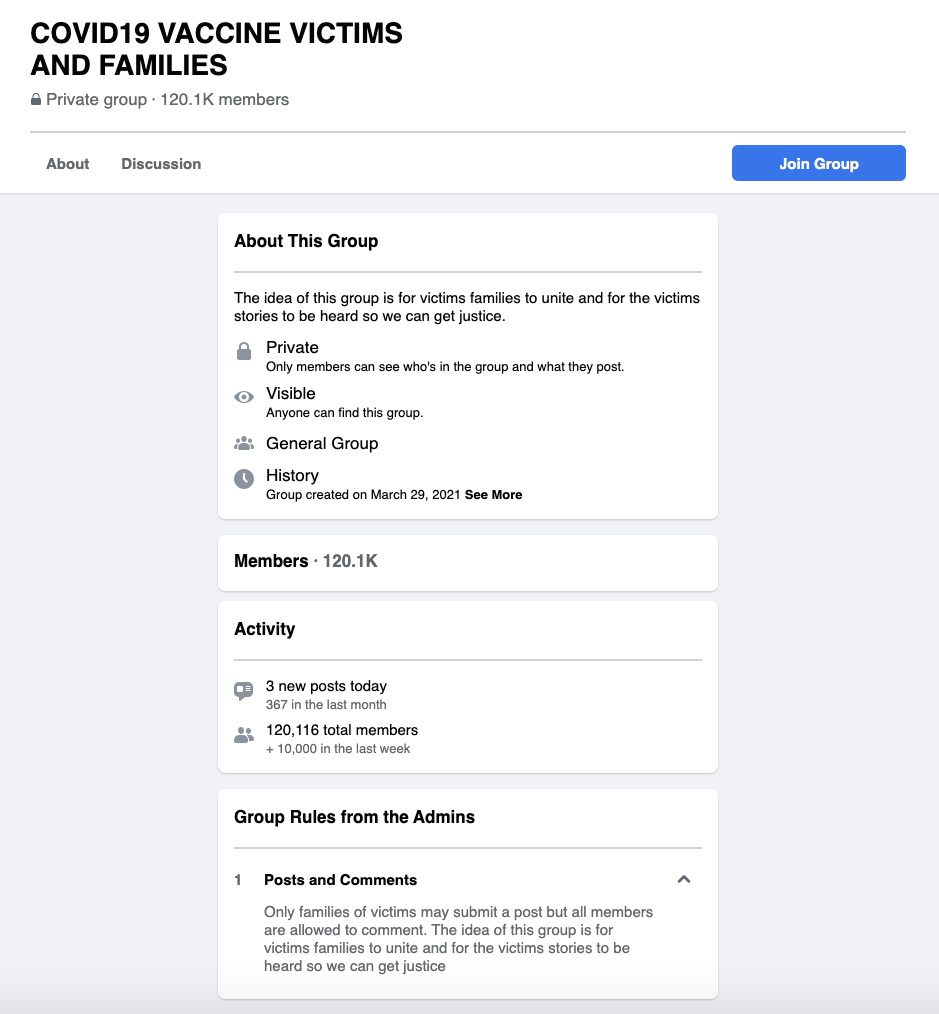Screen dimensions: 939x1014
Task: Click See More in group History
Action: (493, 495)
